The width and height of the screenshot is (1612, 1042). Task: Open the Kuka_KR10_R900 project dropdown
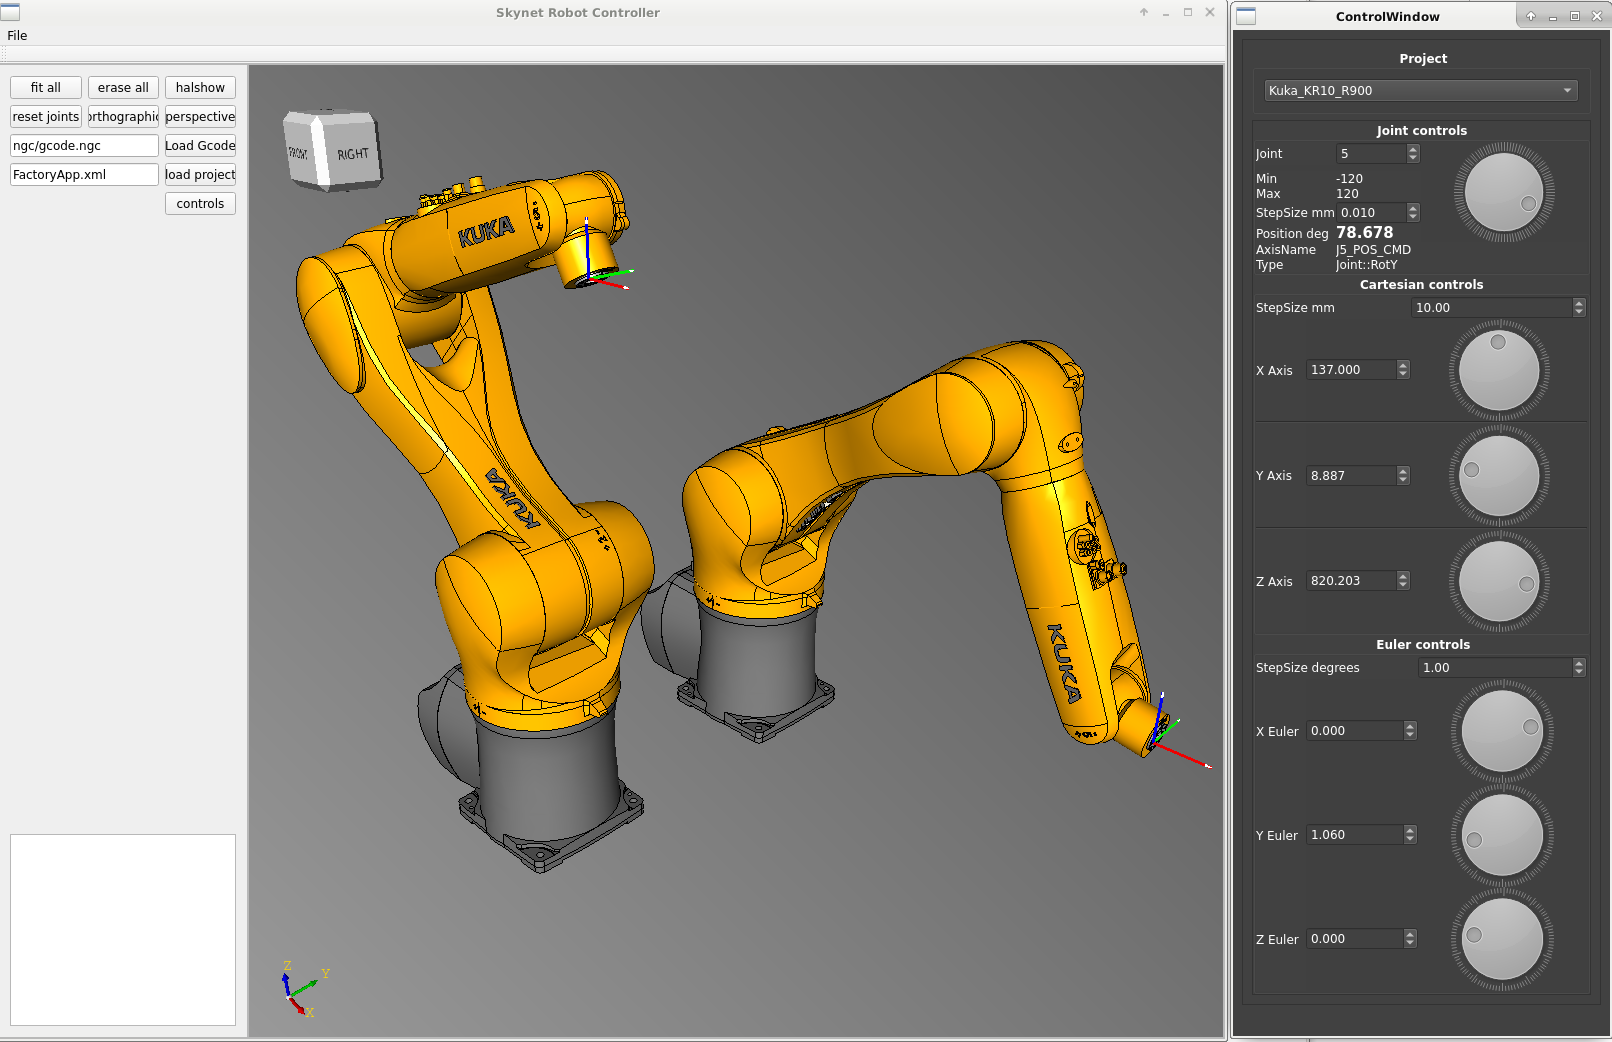point(1421,90)
